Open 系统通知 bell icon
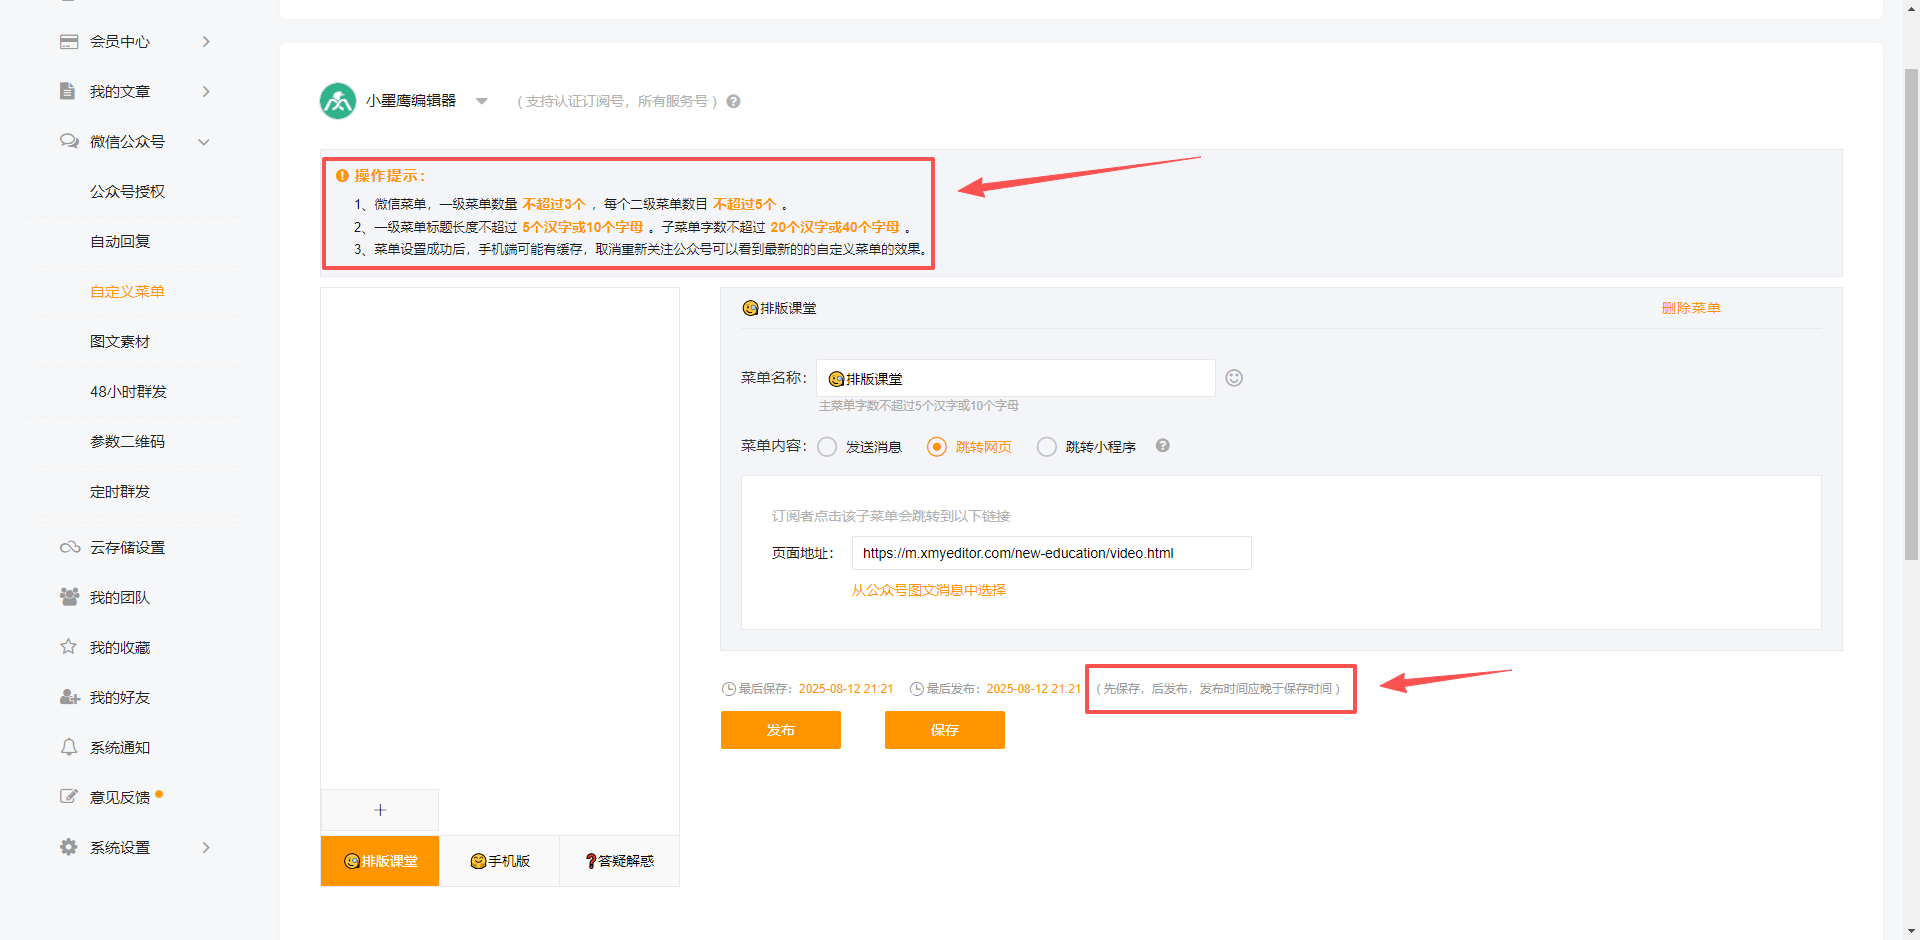1920x940 pixels. [69, 747]
